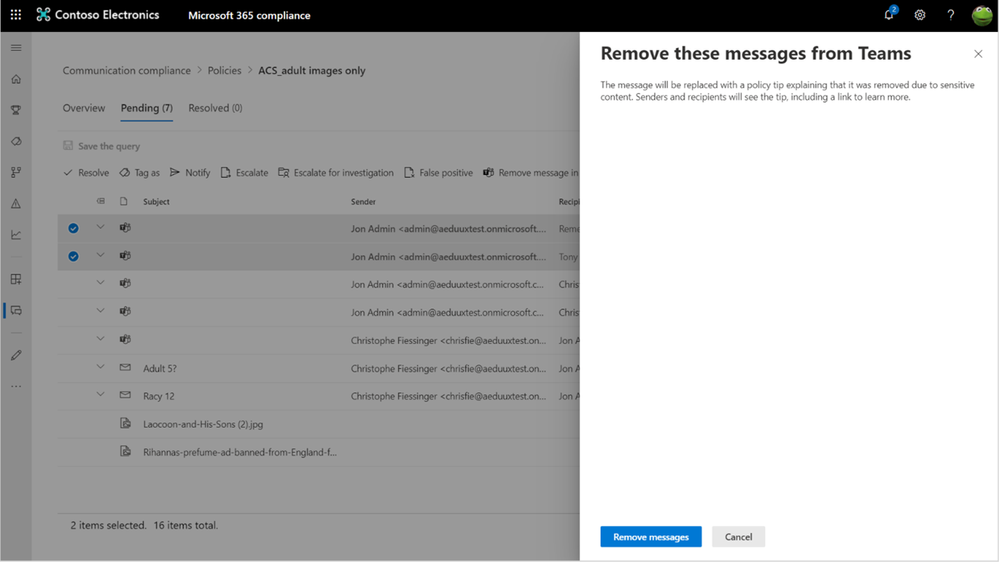999x562 pixels.
Task: Uncheck the selected row with Tony recipient
Action: pyautogui.click(x=73, y=256)
